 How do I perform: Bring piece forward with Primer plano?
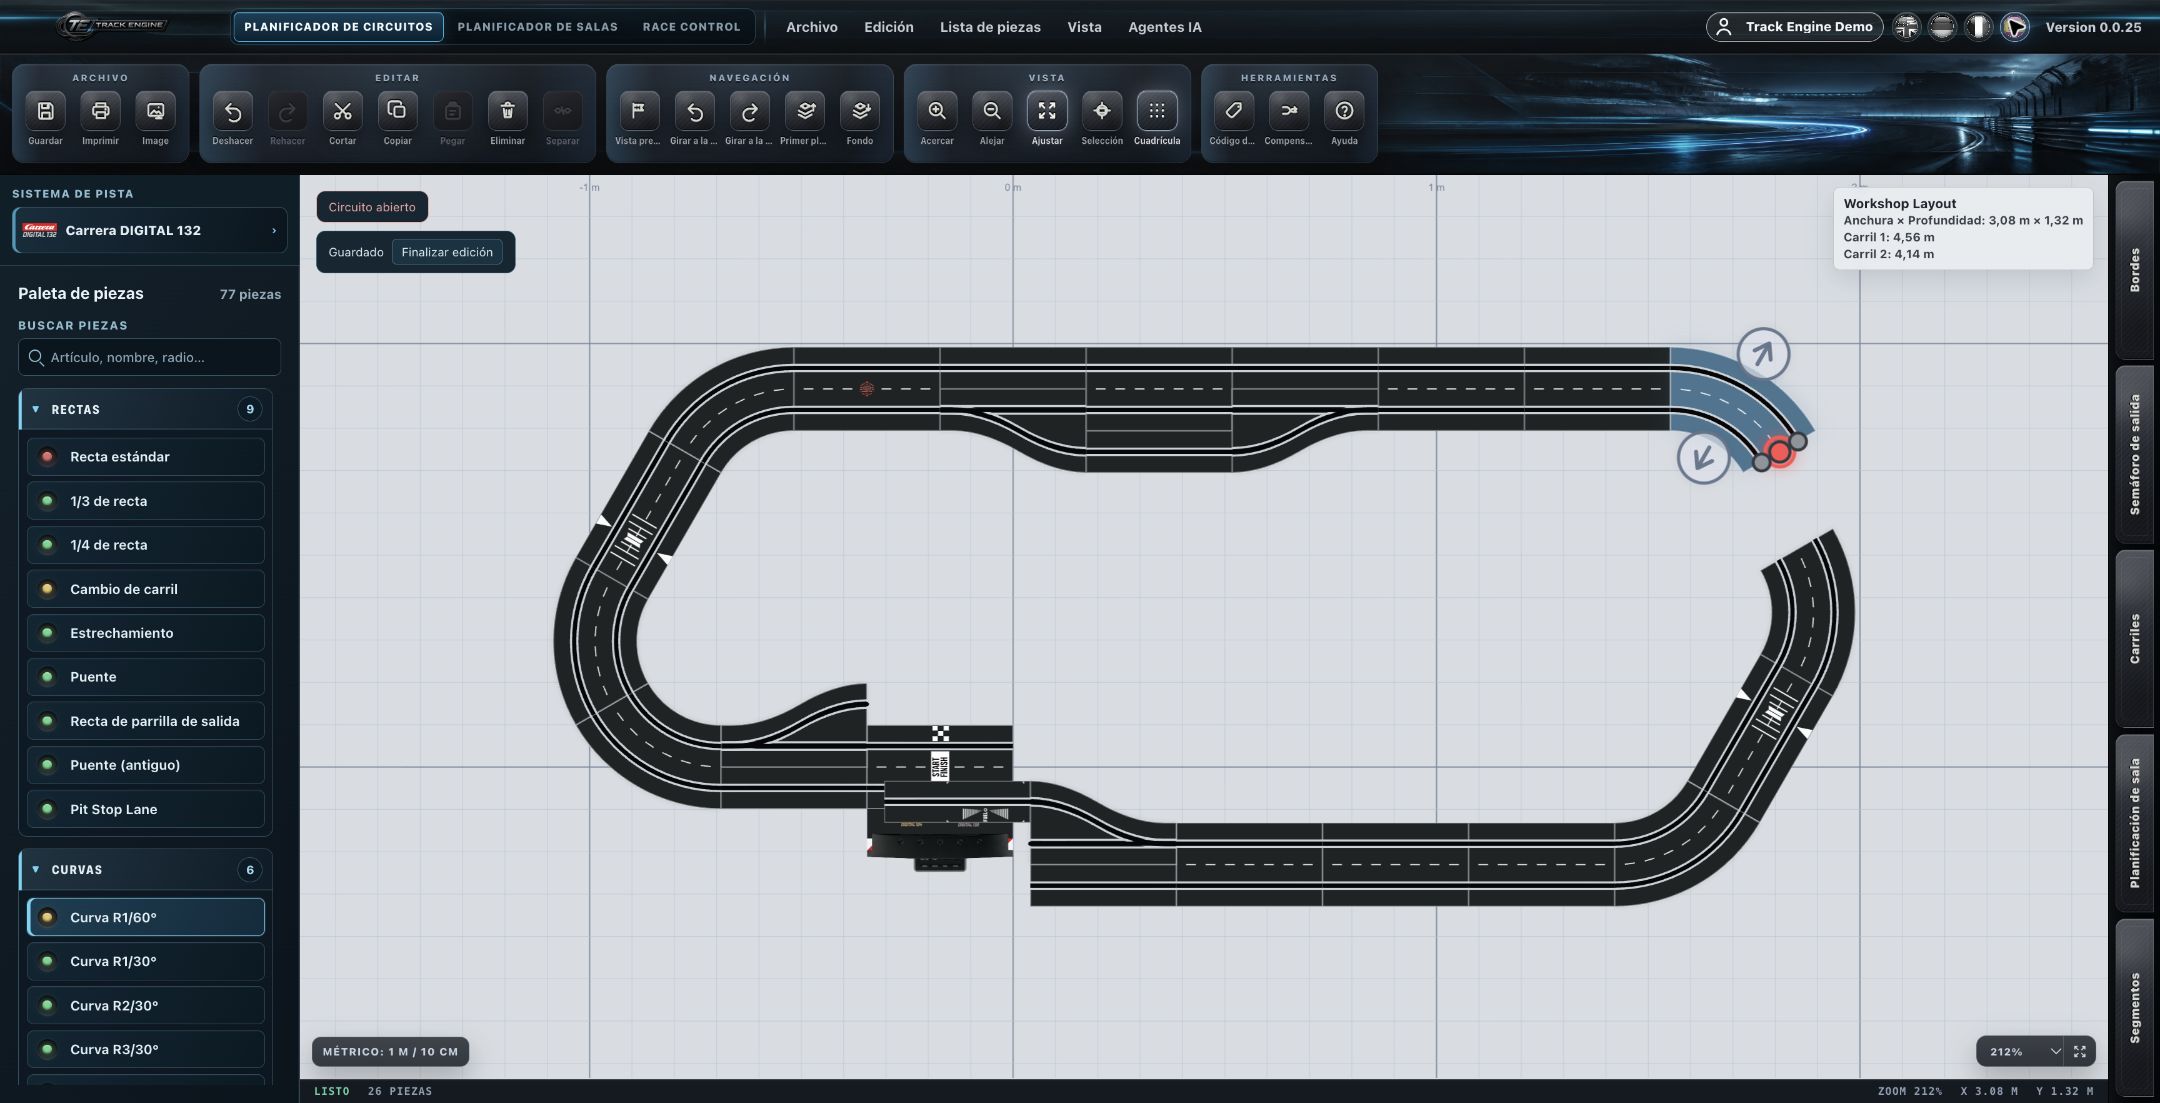coord(804,111)
